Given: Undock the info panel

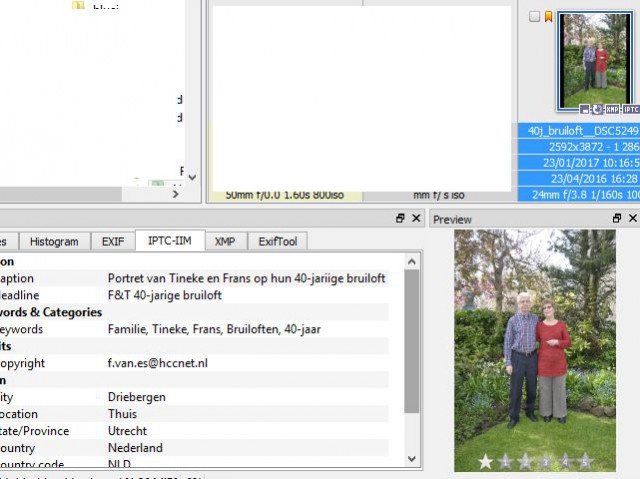Looking at the screenshot, I should (x=400, y=218).
